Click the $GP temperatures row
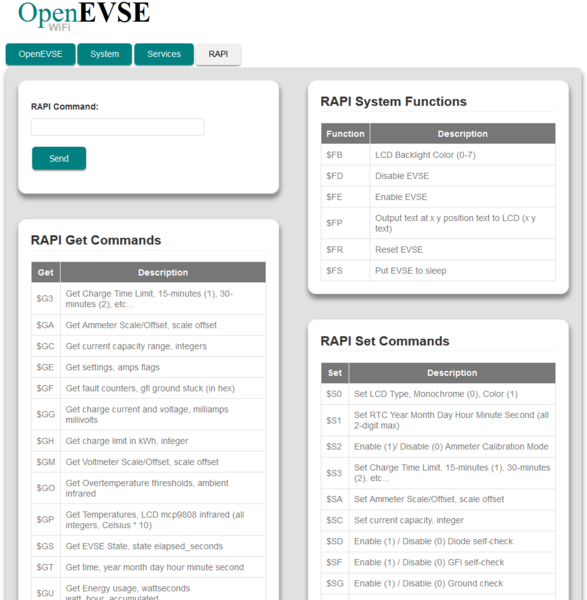 pos(148,520)
